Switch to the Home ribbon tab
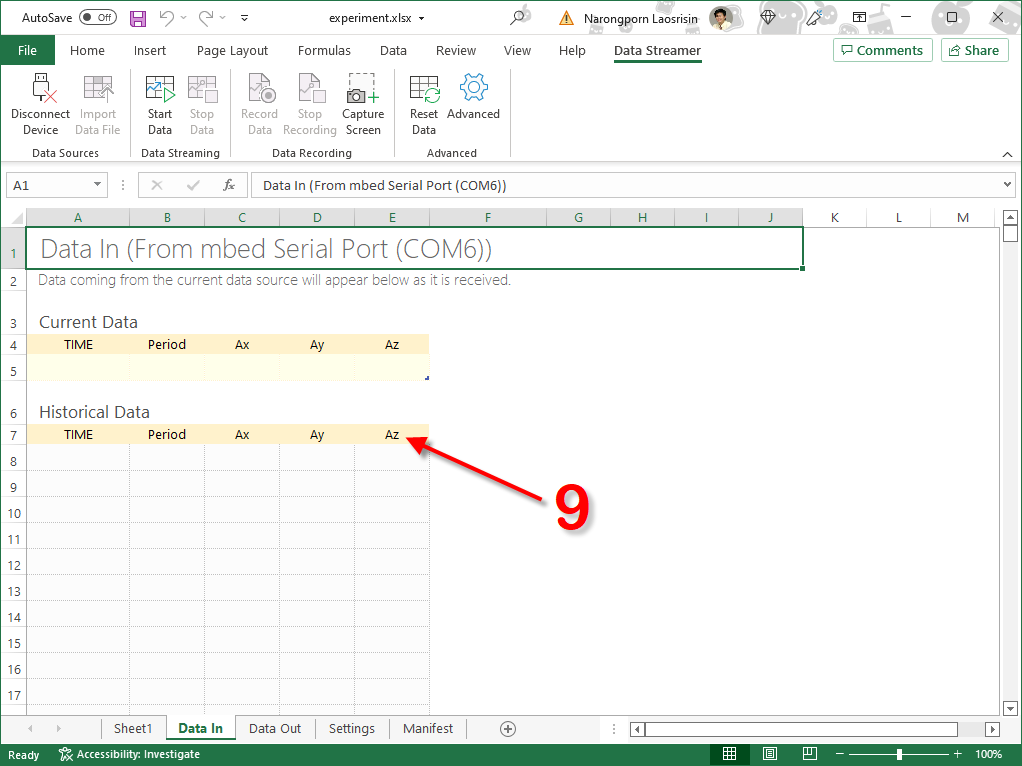 [87, 50]
